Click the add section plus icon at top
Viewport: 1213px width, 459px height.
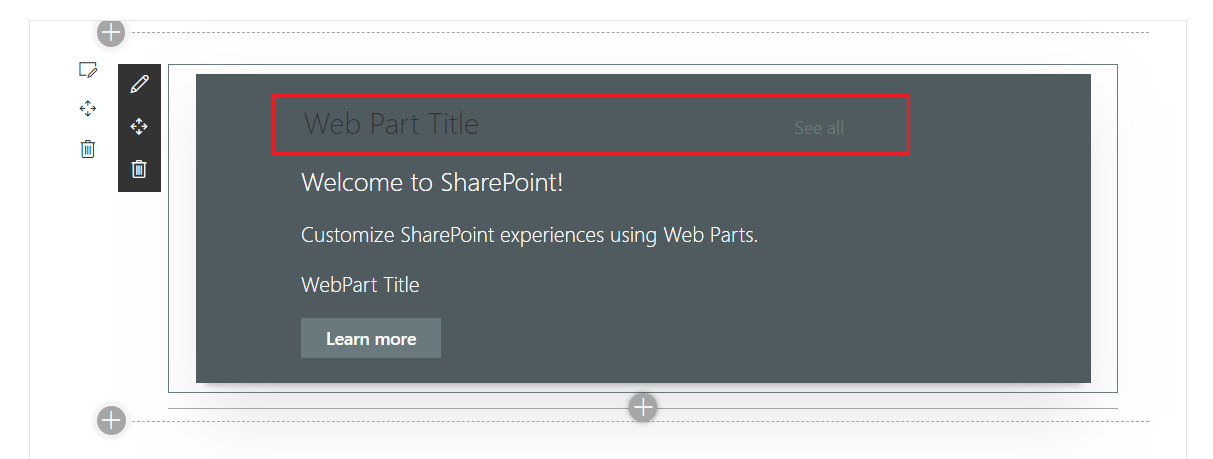point(111,32)
